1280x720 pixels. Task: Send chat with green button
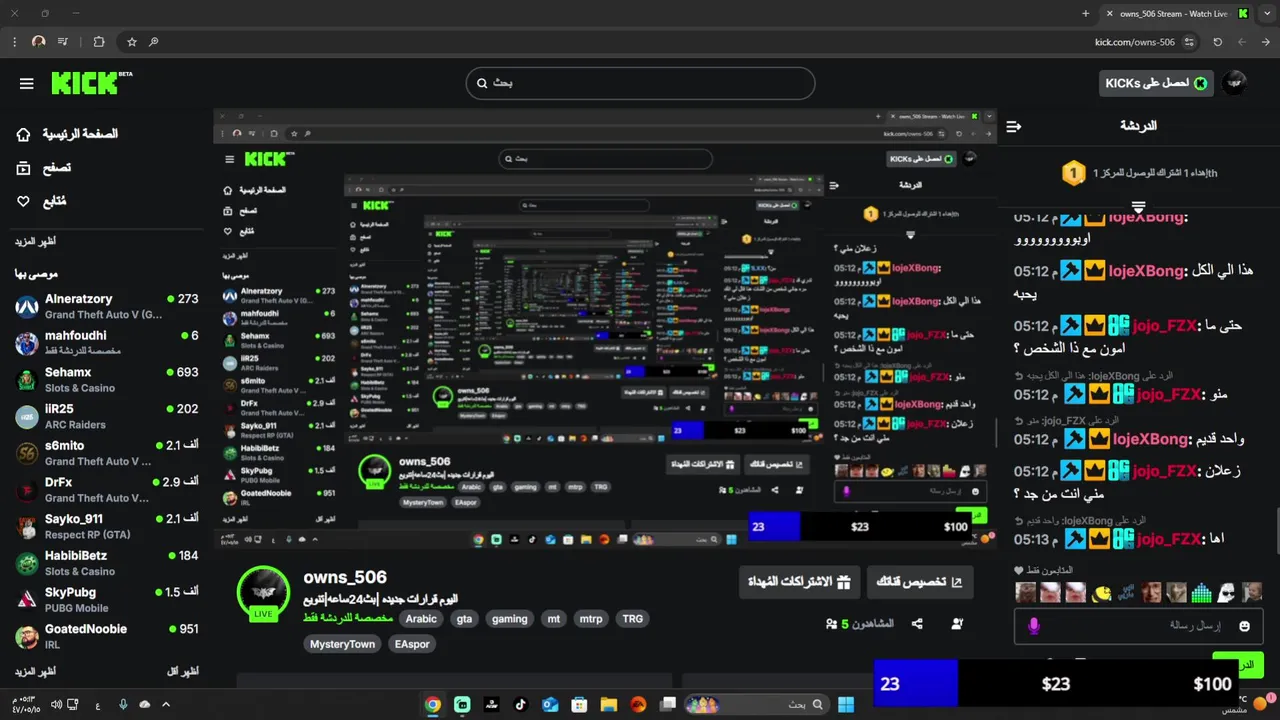[x=1238, y=663]
